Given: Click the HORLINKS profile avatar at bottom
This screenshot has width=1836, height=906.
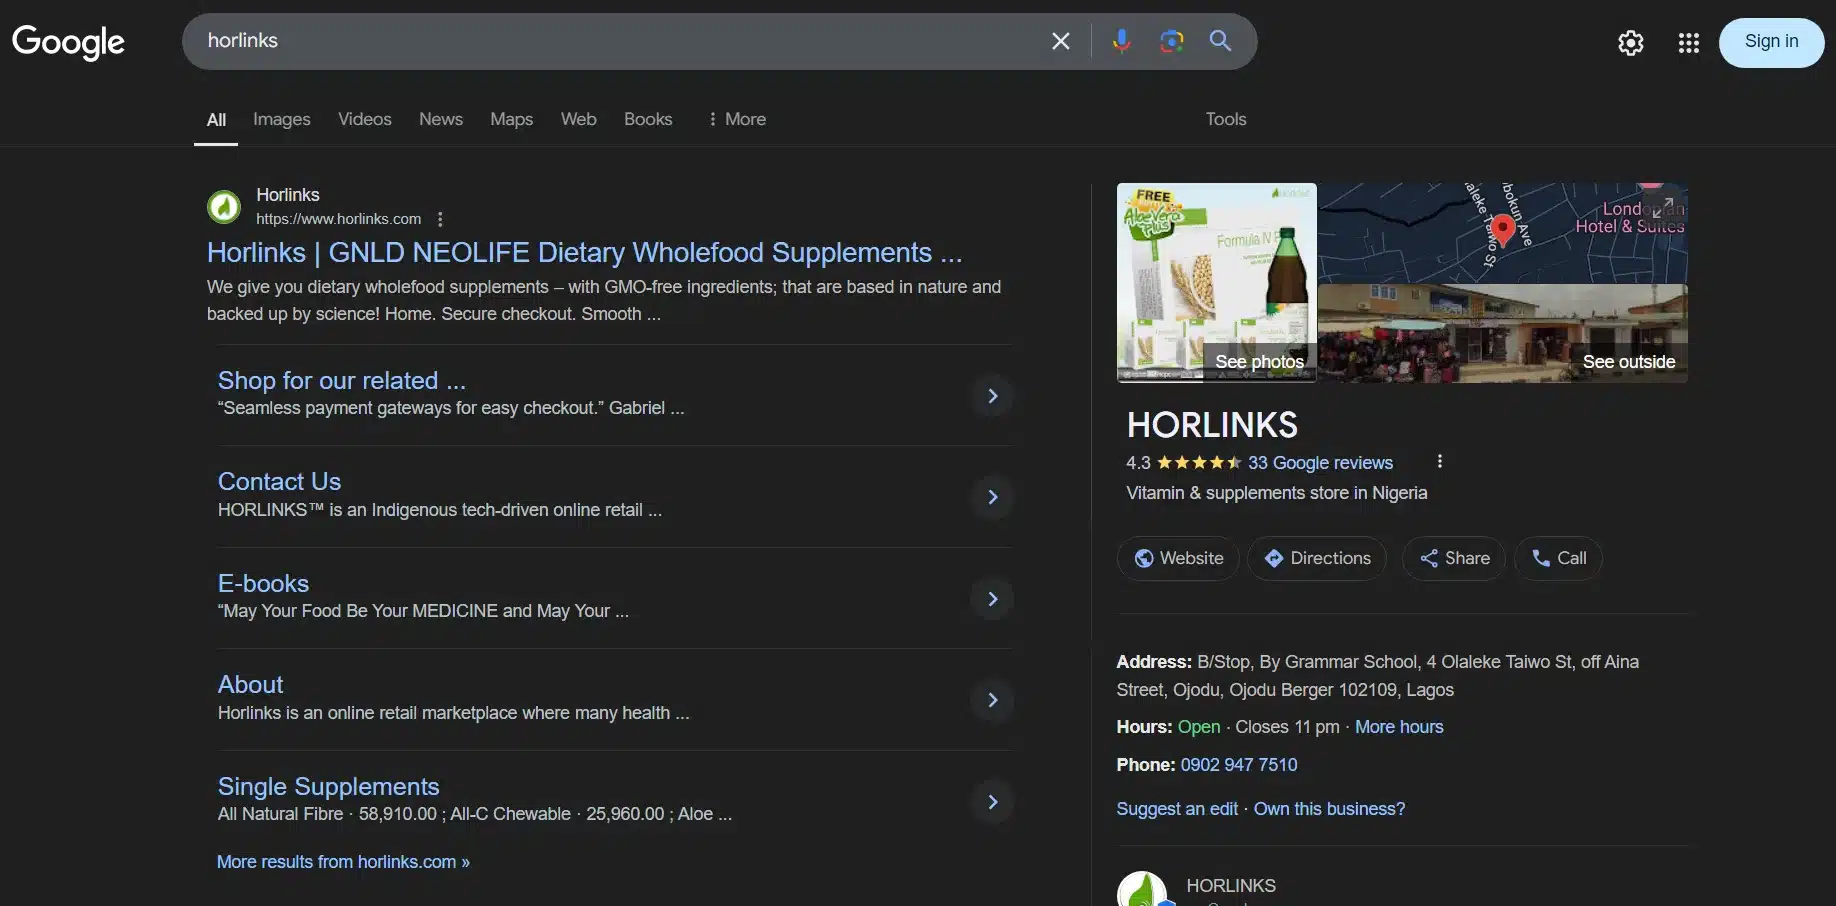Looking at the screenshot, I should pyautogui.click(x=1142, y=889).
